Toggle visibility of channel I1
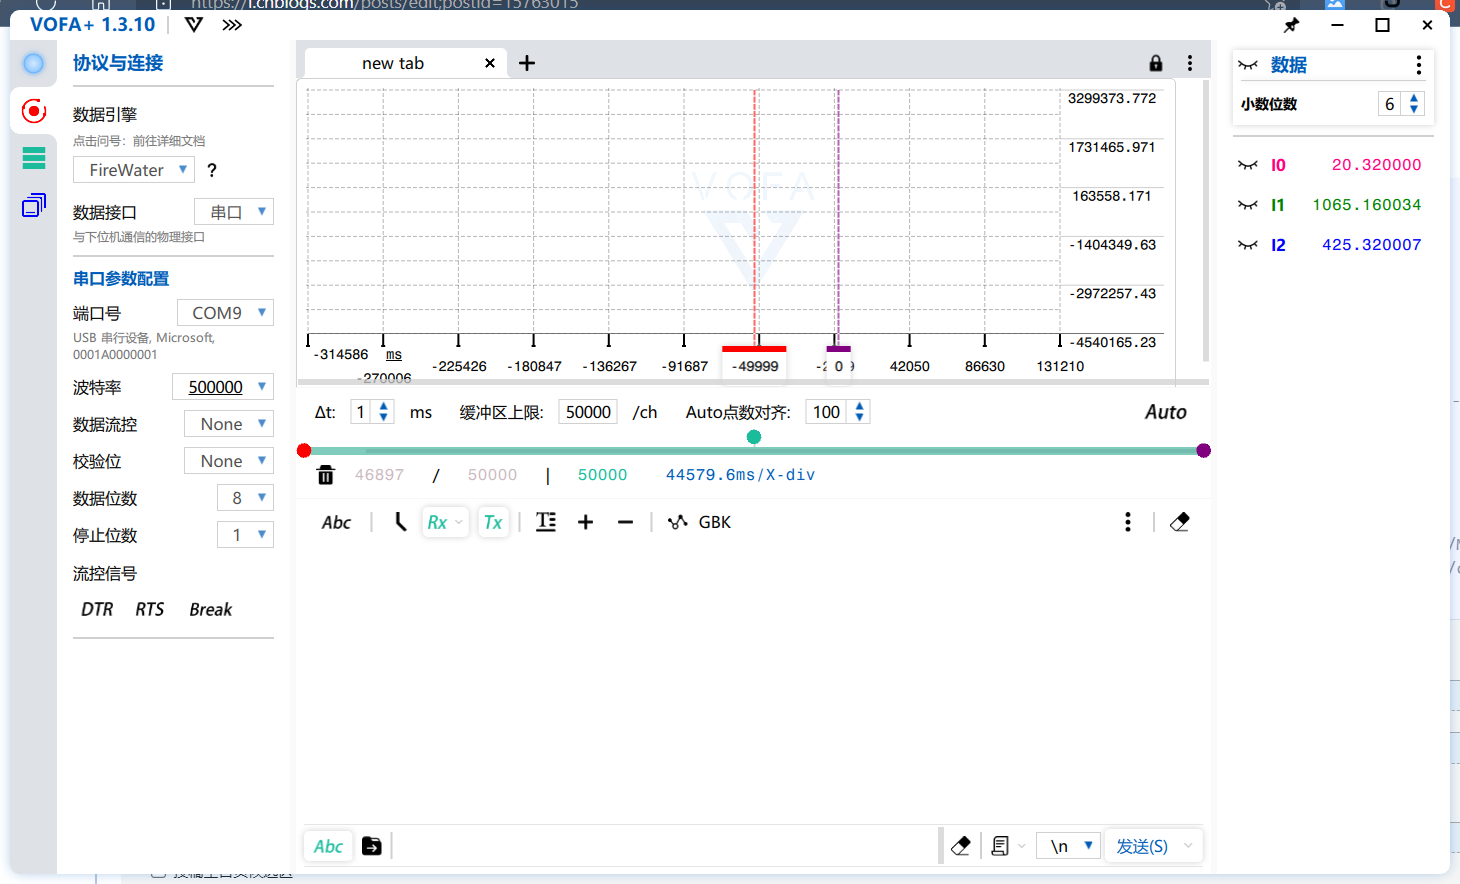1460x884 pixels. pyautogui.click(x=1248, y=205)
